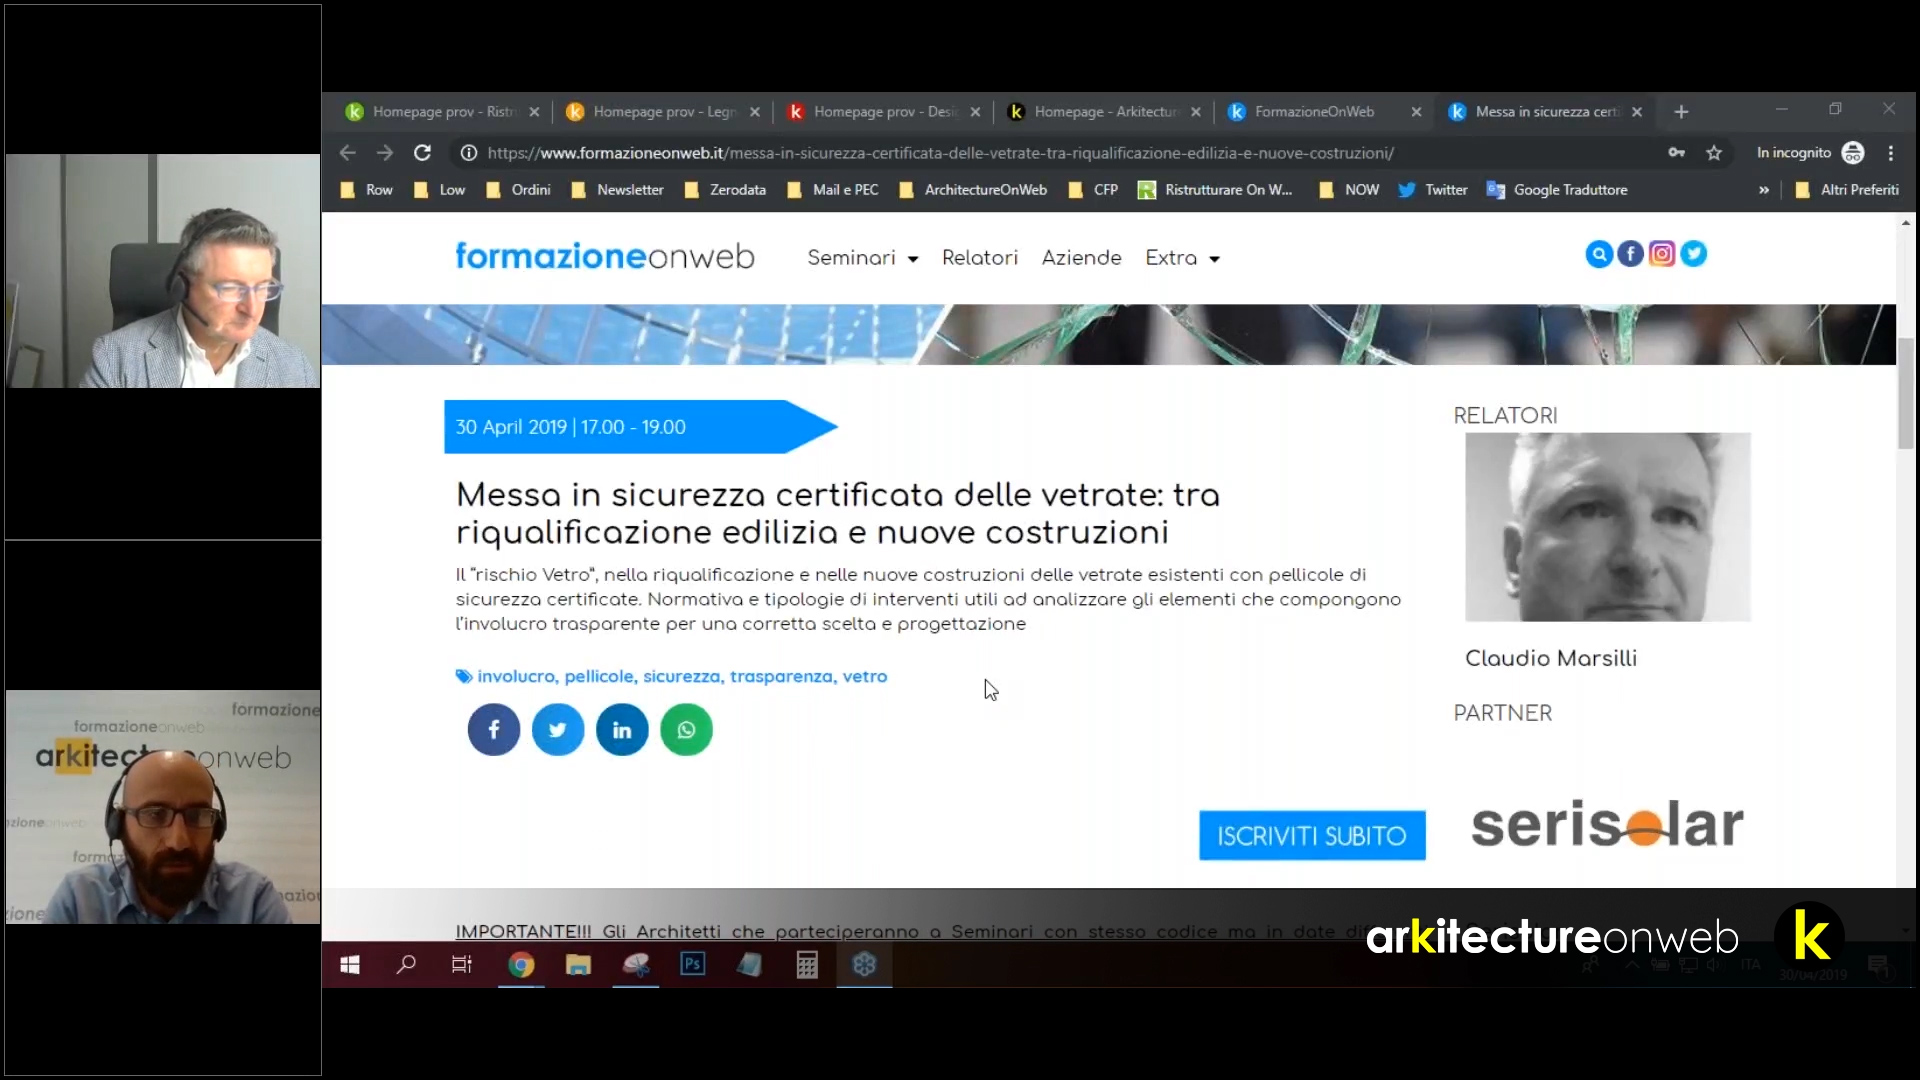This screenshot has width=1920, height=1080.
Task: Share the seminar on LinkedIn
Action: [622, 730]
